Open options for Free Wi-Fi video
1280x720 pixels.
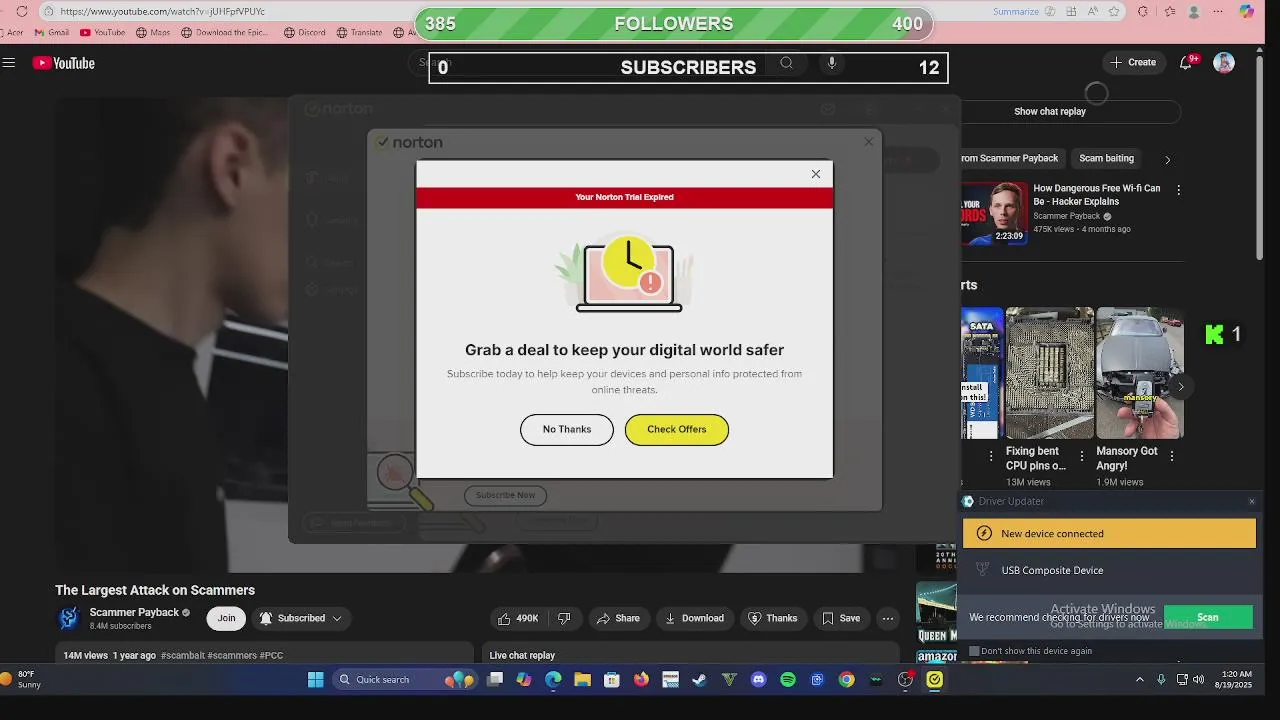[1178, 189]
